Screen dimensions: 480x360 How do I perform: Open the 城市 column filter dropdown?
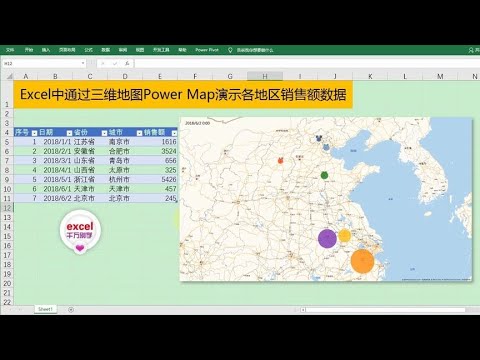139,133
